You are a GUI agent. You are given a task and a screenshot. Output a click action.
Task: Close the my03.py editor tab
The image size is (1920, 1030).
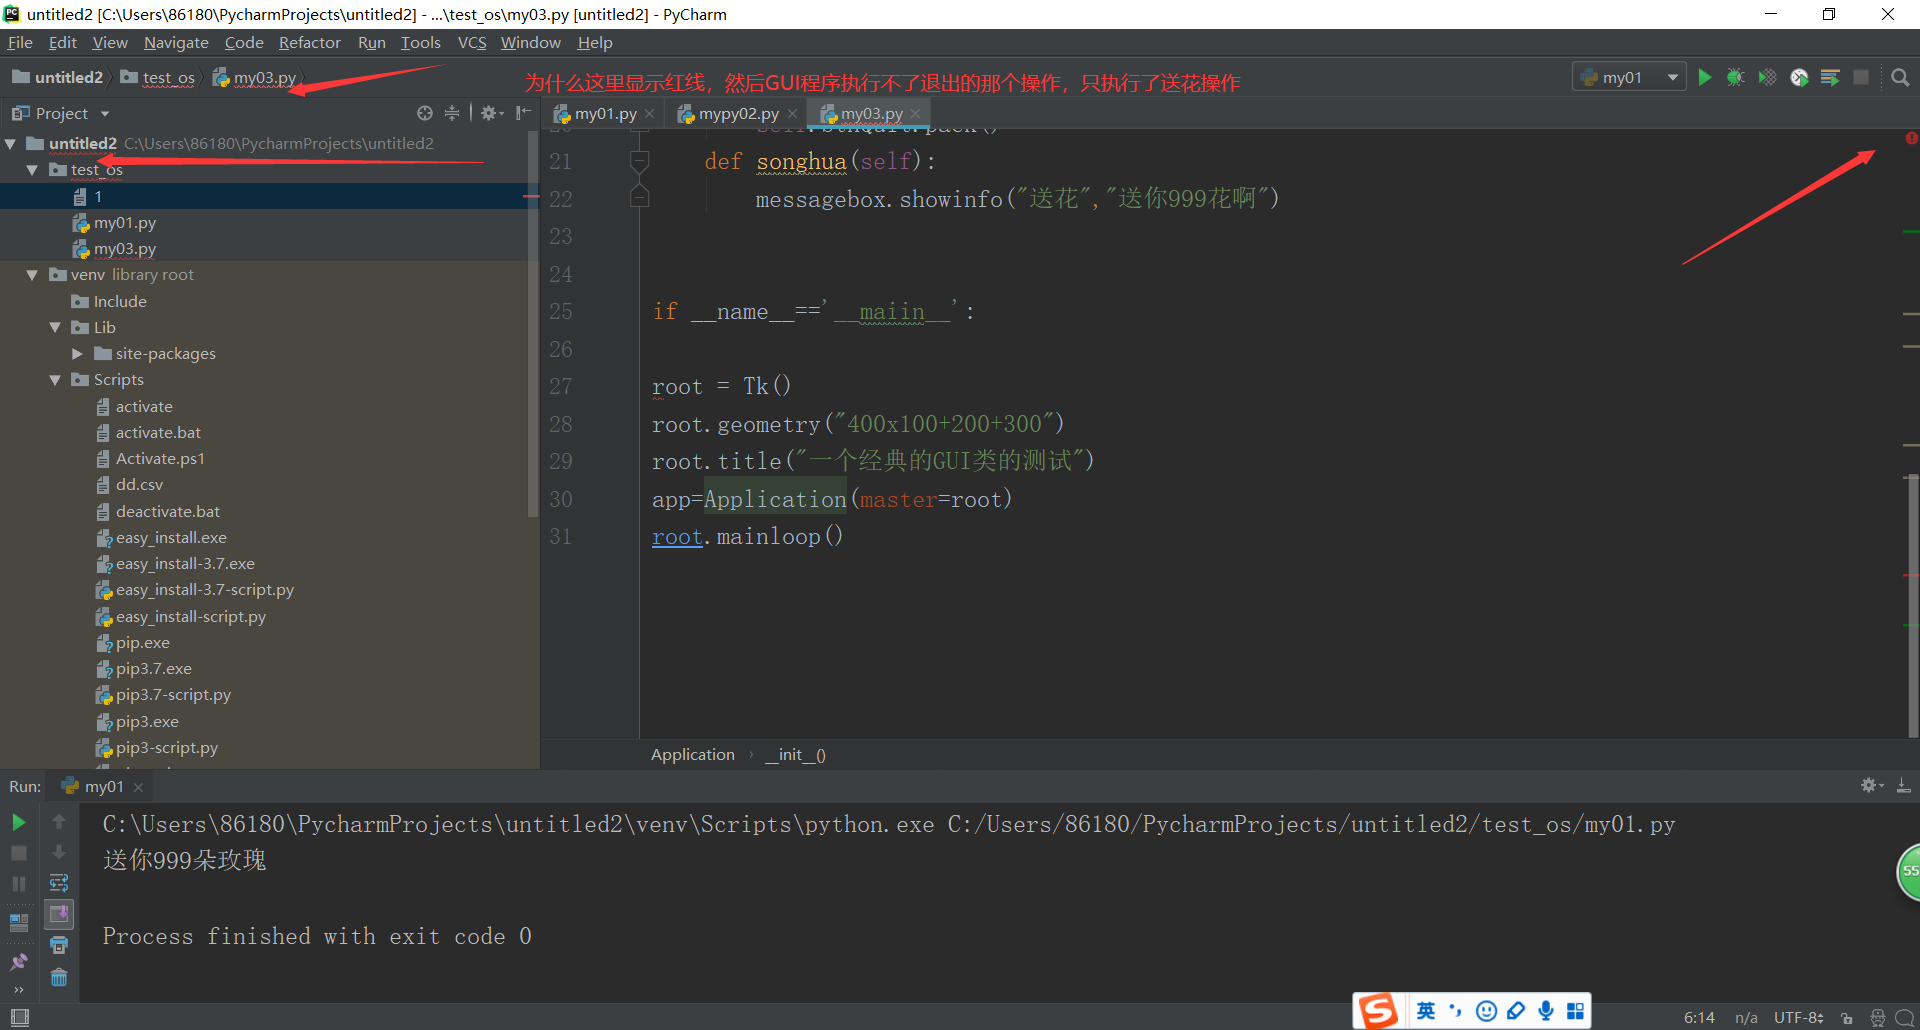pyautogui.click(x=915, y=114)
